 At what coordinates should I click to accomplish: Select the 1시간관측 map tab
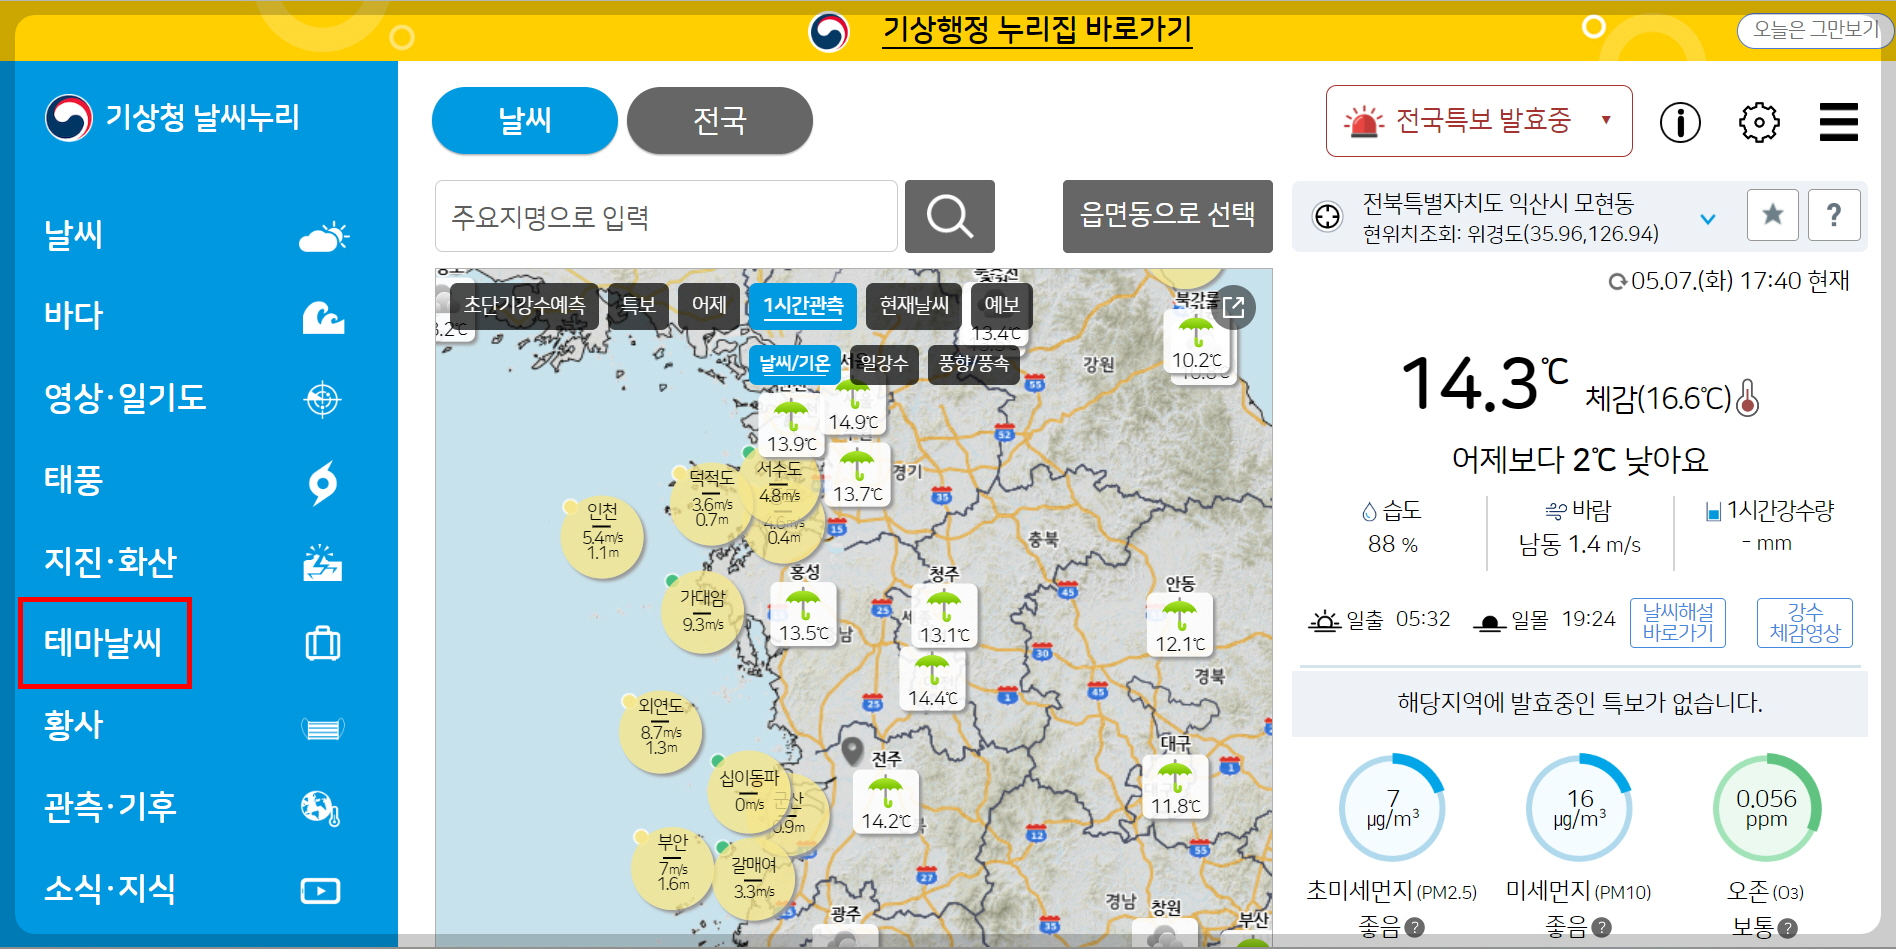[803, 306]
